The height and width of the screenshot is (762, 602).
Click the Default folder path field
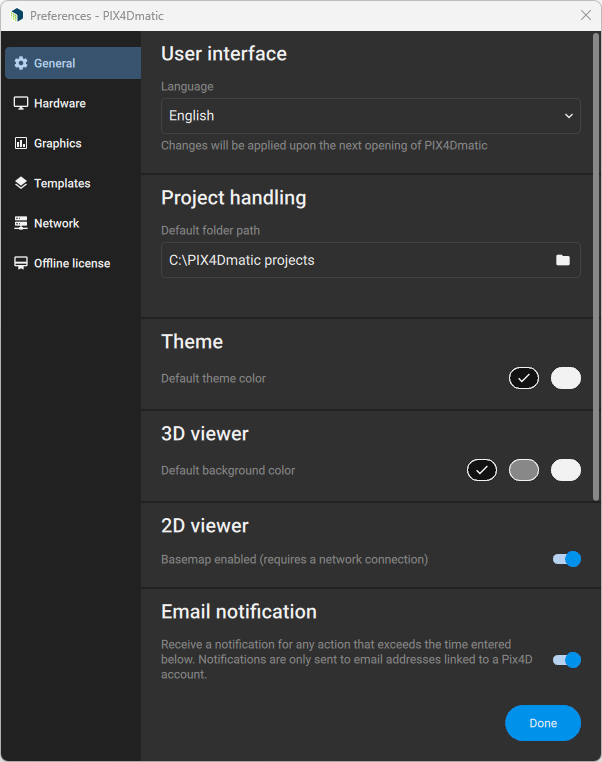point(371,260)
